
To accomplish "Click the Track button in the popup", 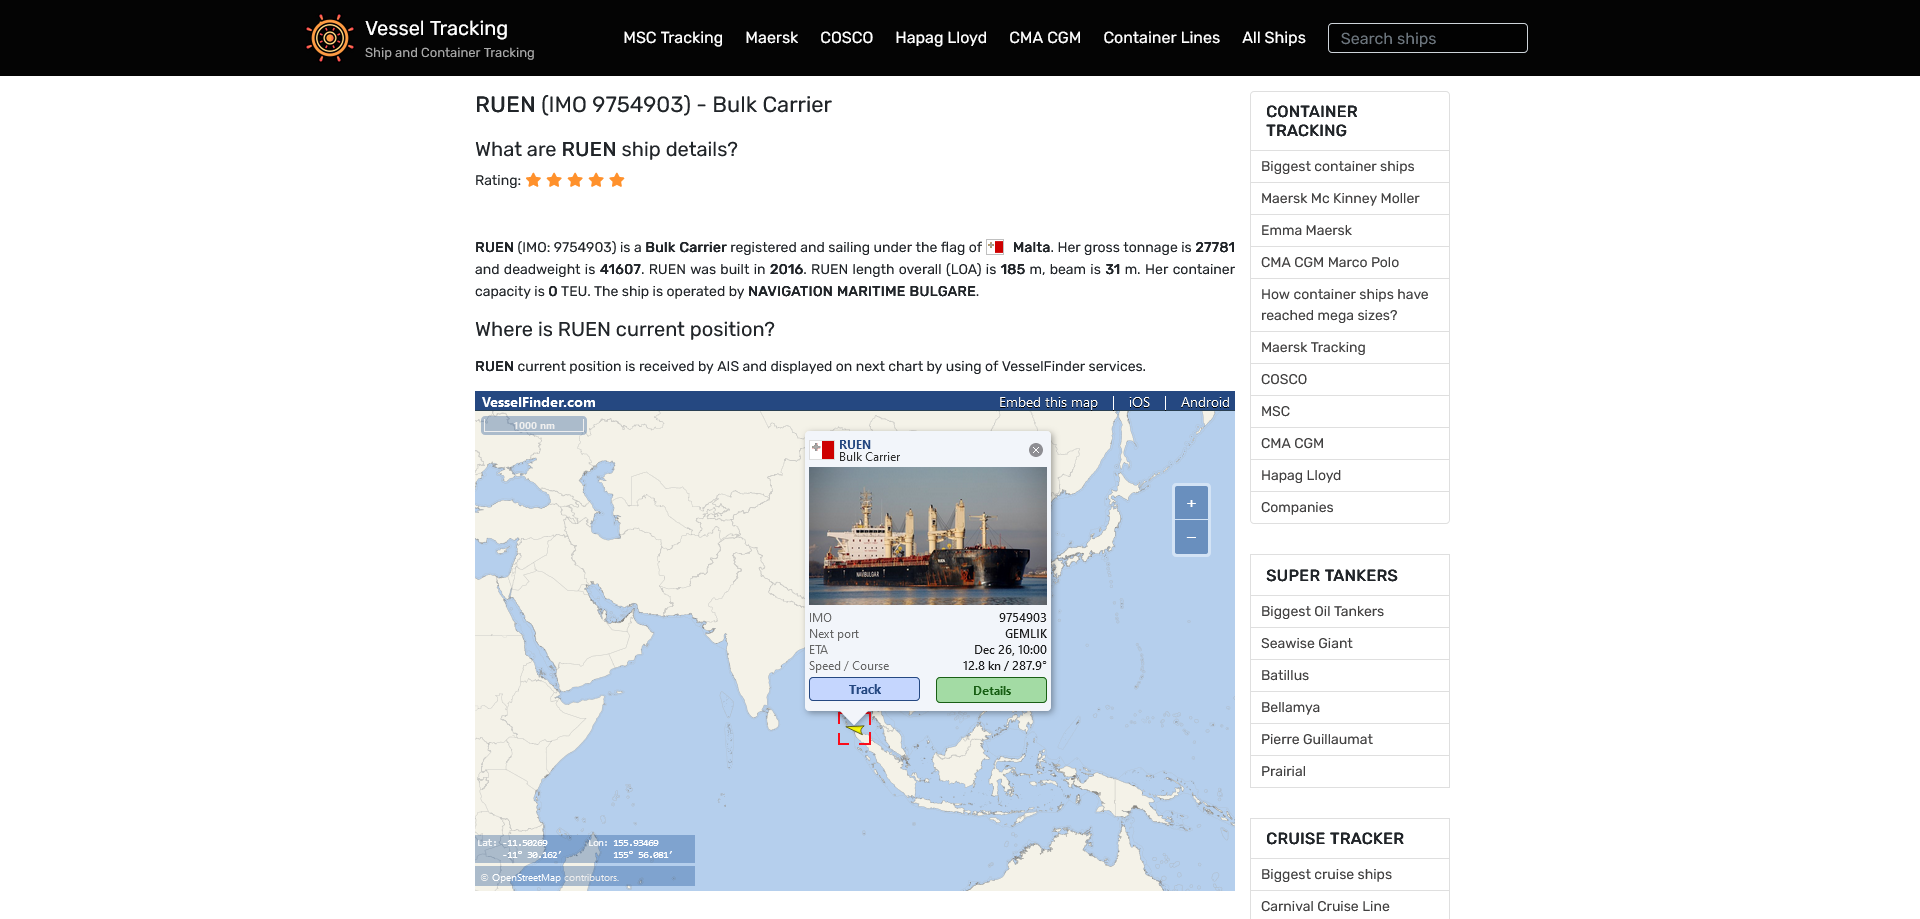I will pos(864,689).
